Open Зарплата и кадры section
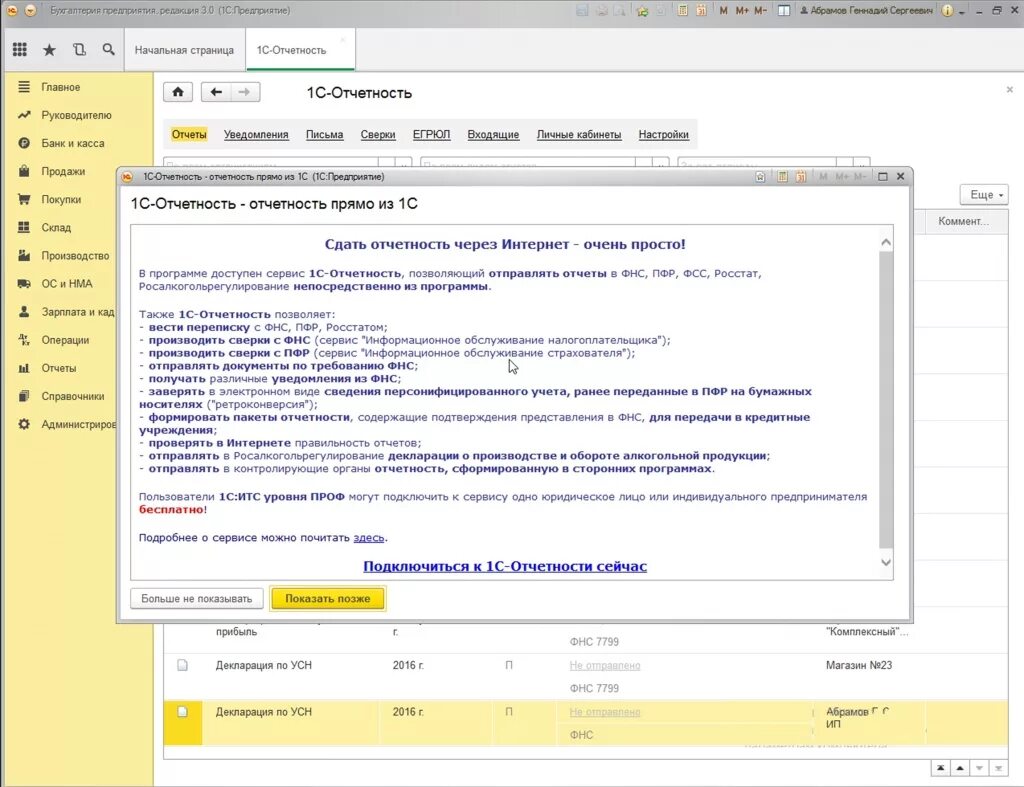Viewport: 1024px width, 787px height. [77, 312]
